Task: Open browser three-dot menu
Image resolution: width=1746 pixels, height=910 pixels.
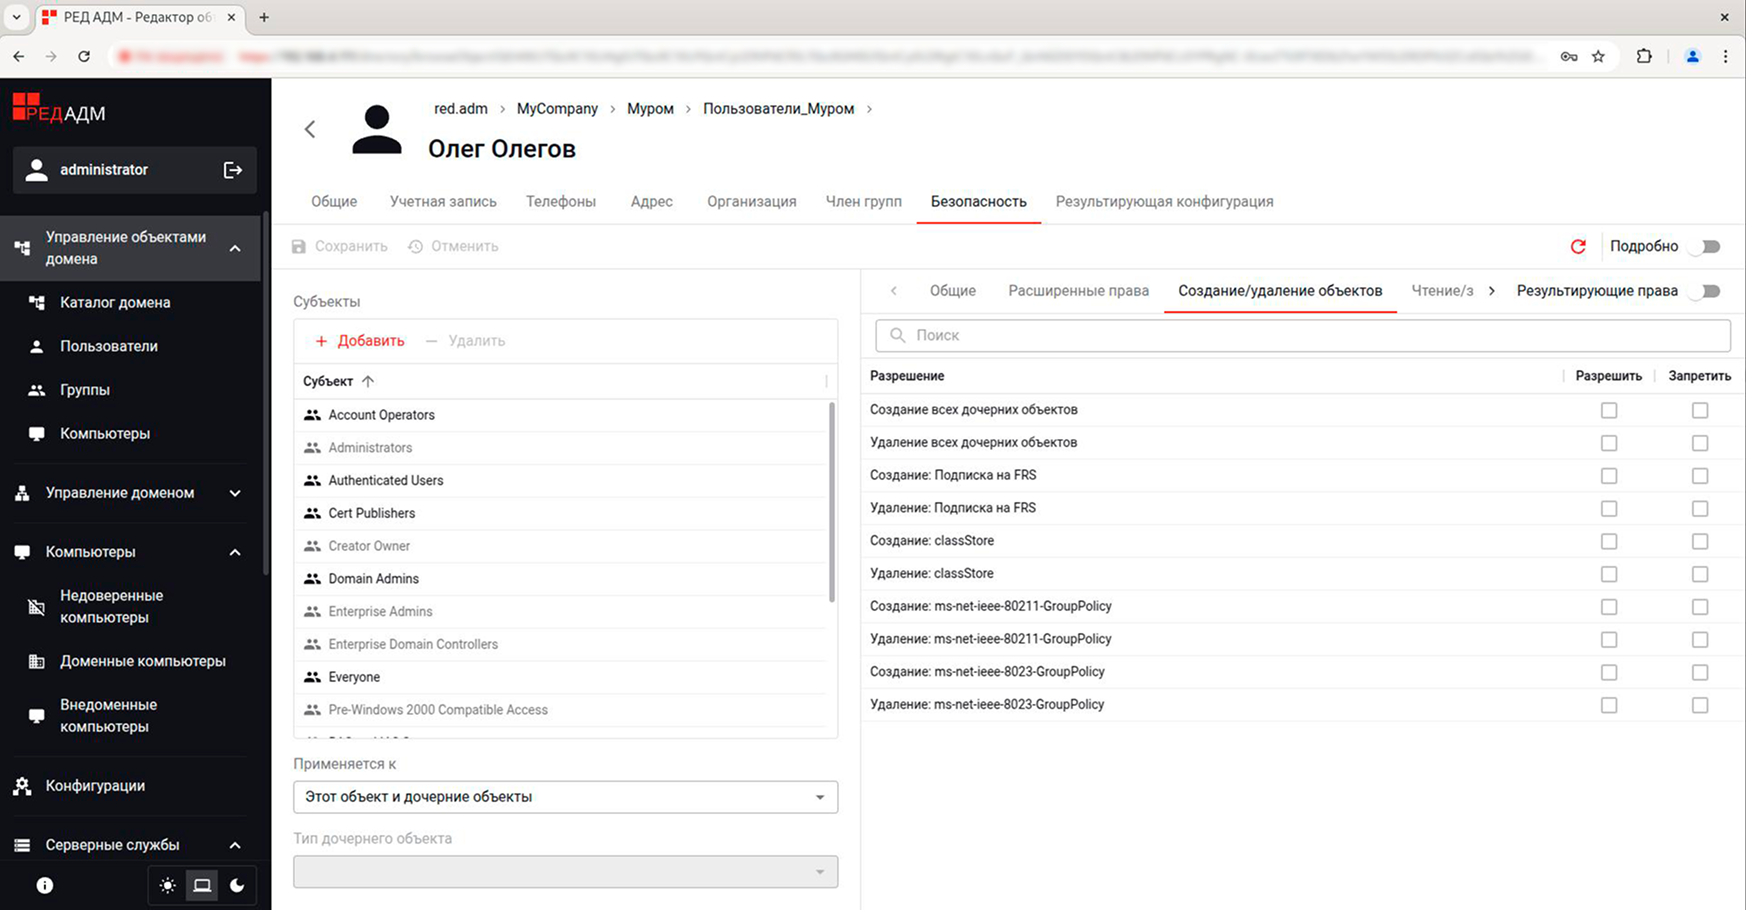Action: [x=1725, y=57]
